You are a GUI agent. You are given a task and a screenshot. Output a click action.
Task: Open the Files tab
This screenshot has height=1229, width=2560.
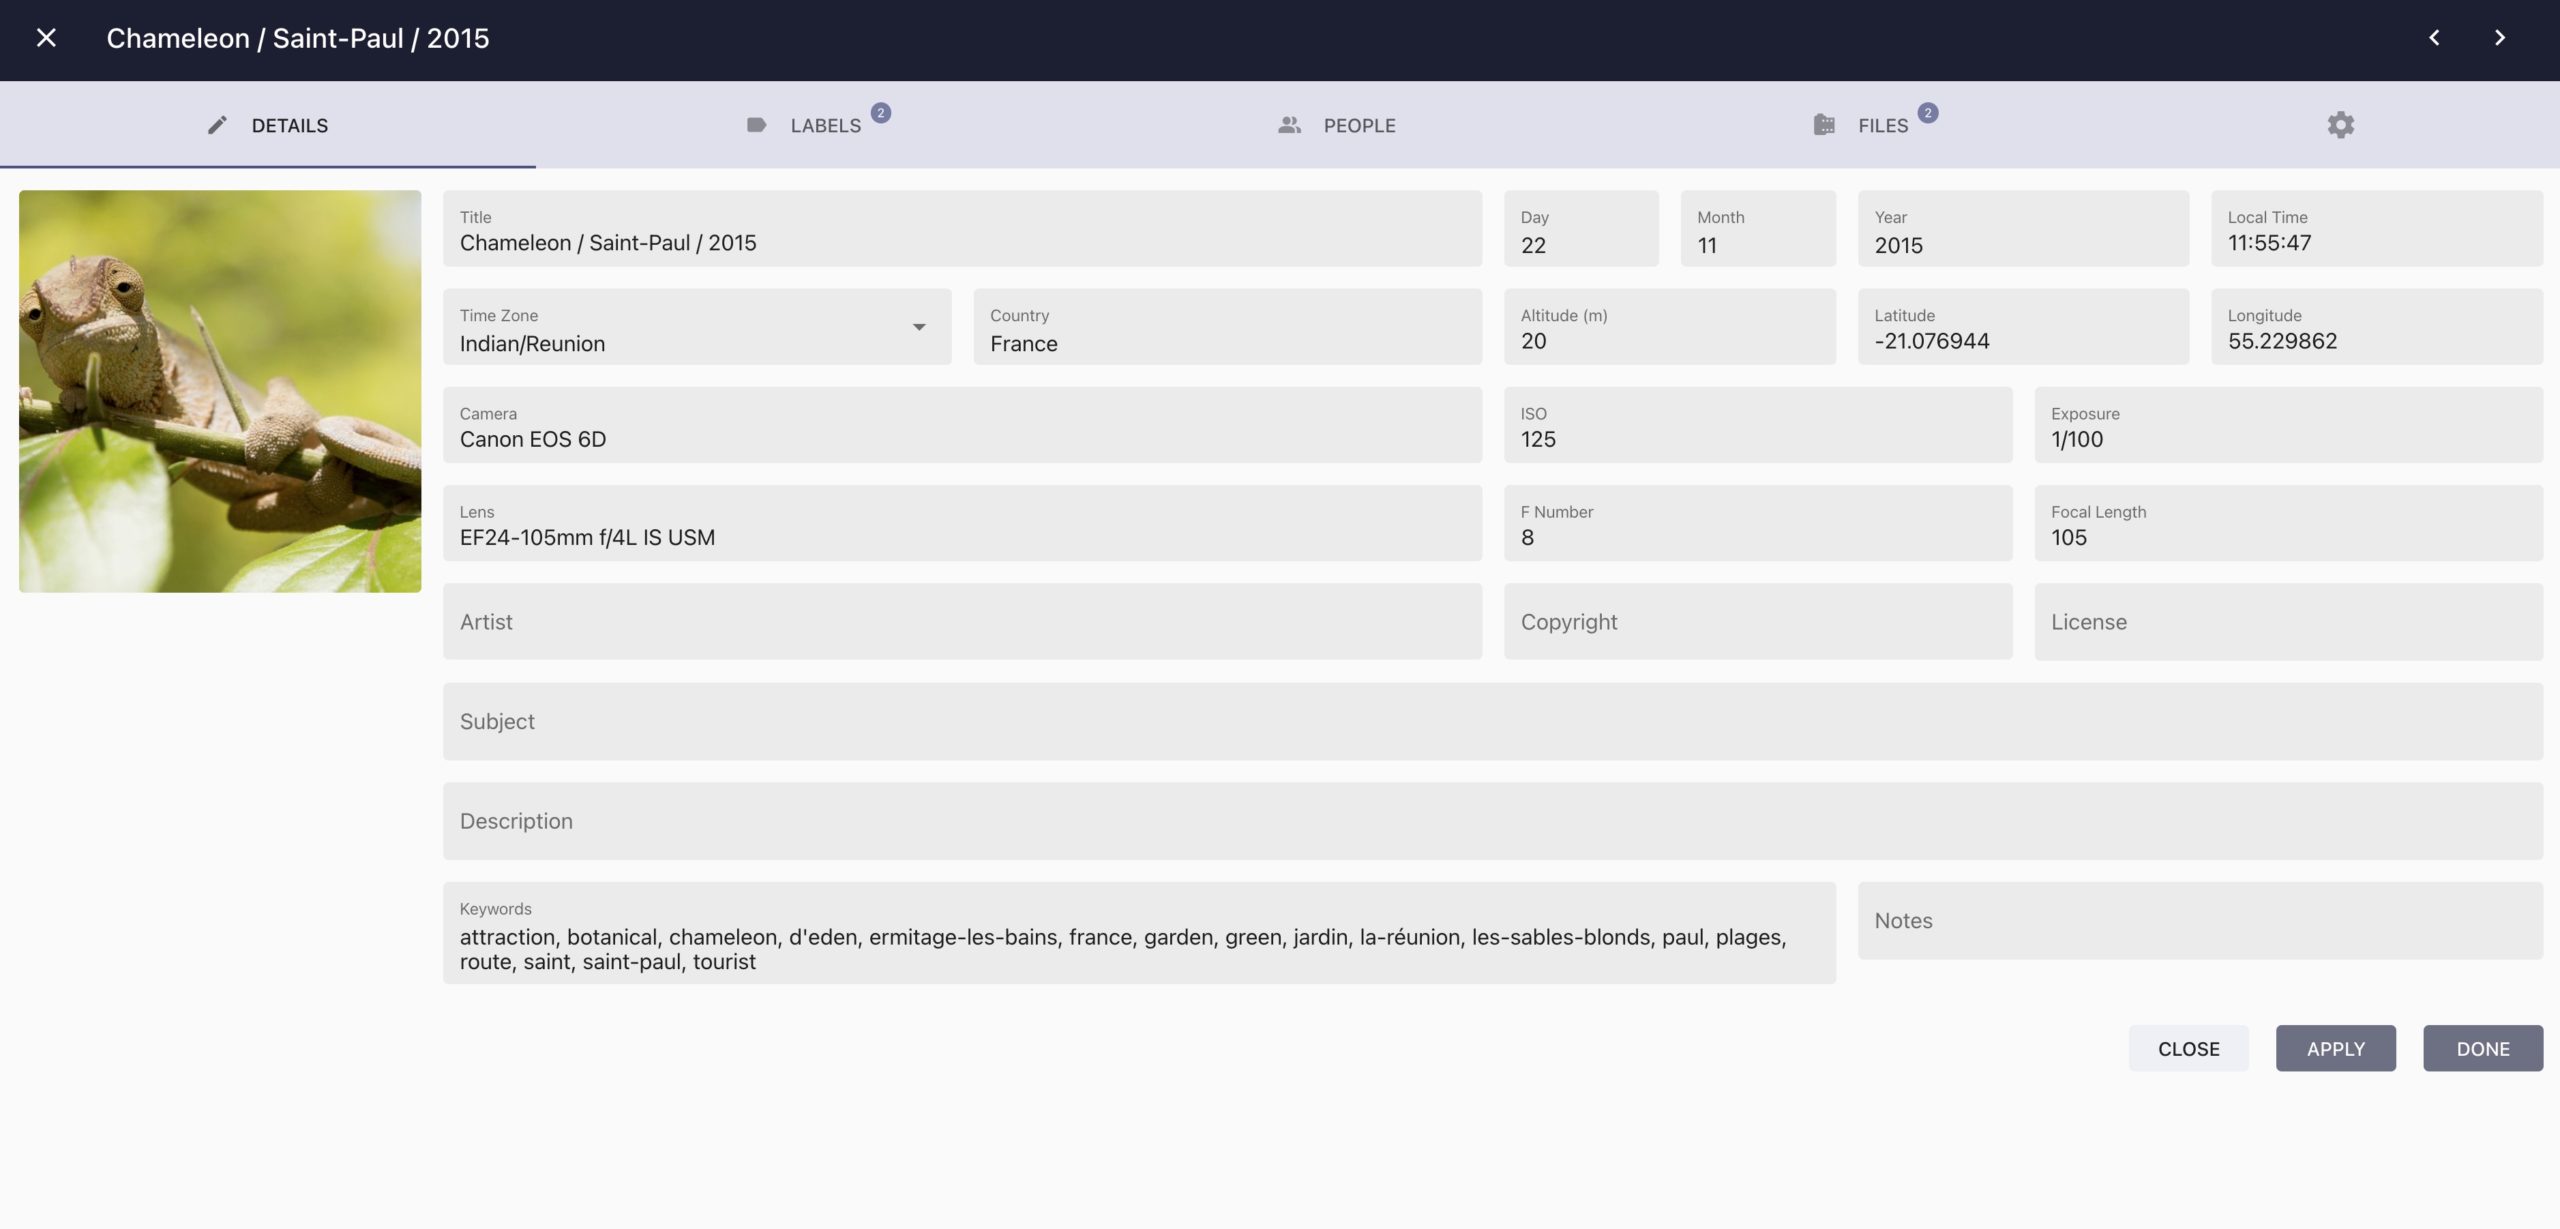[x=1882, y=126]
